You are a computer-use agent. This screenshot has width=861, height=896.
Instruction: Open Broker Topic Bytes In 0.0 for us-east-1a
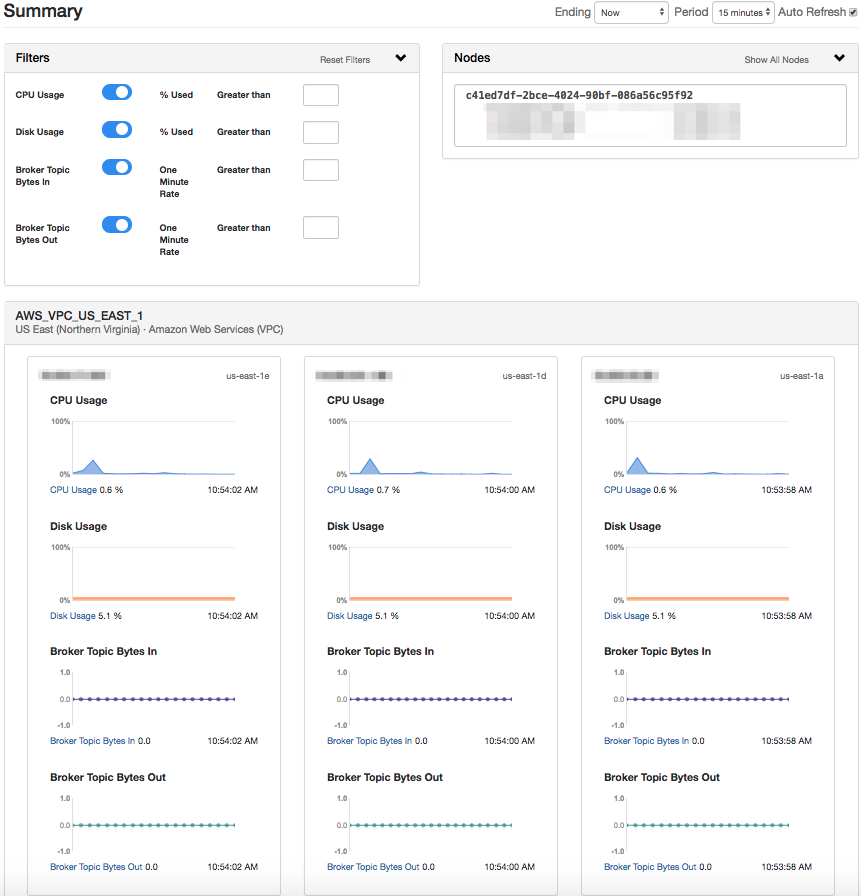click(x=657, y=740)
